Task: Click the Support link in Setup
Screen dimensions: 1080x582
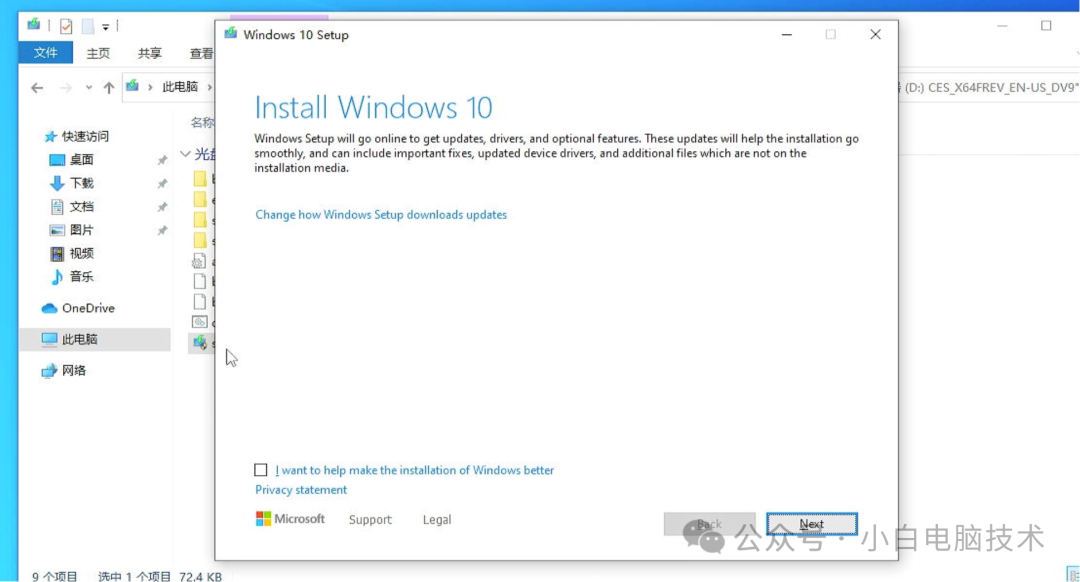Action: click(370, 520)
